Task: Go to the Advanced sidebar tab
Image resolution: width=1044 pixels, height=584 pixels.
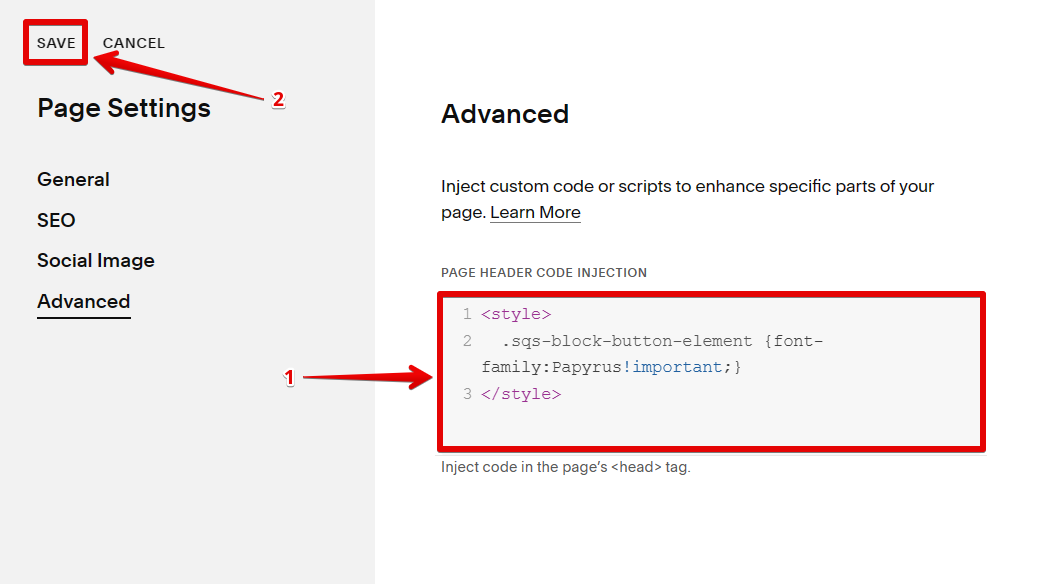Action: click(x=84, y=301)
